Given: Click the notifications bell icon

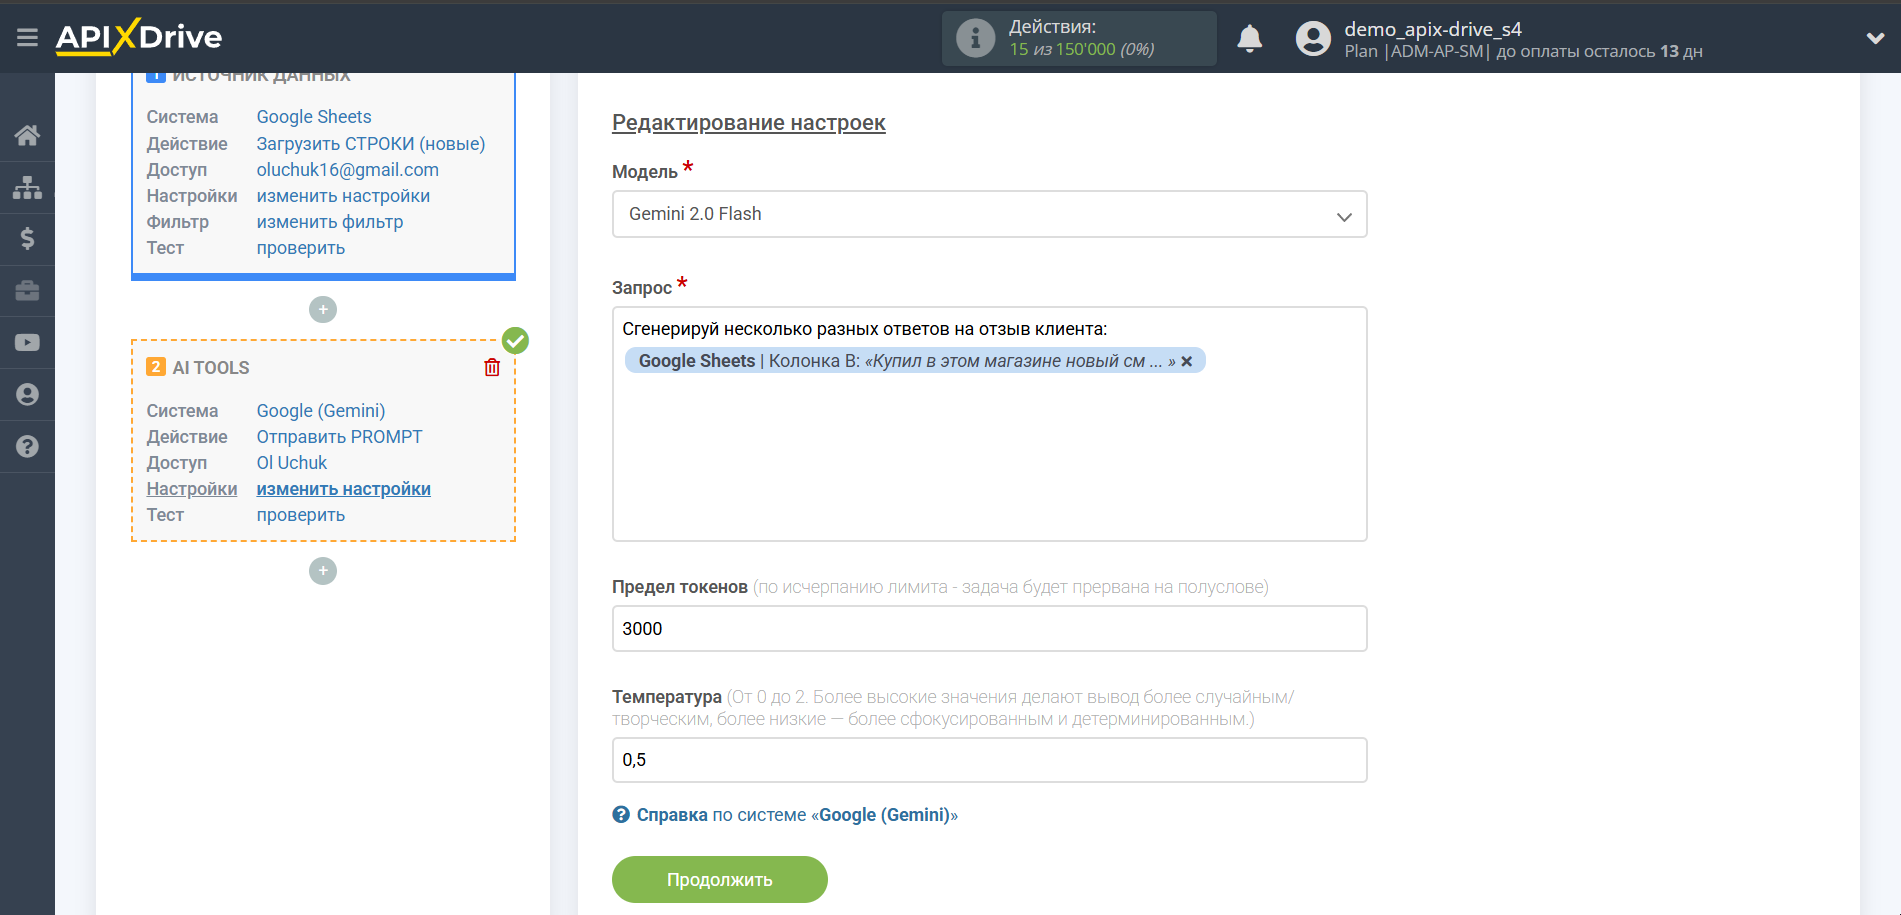Looking at the screenshot, I should [1249, 39].
